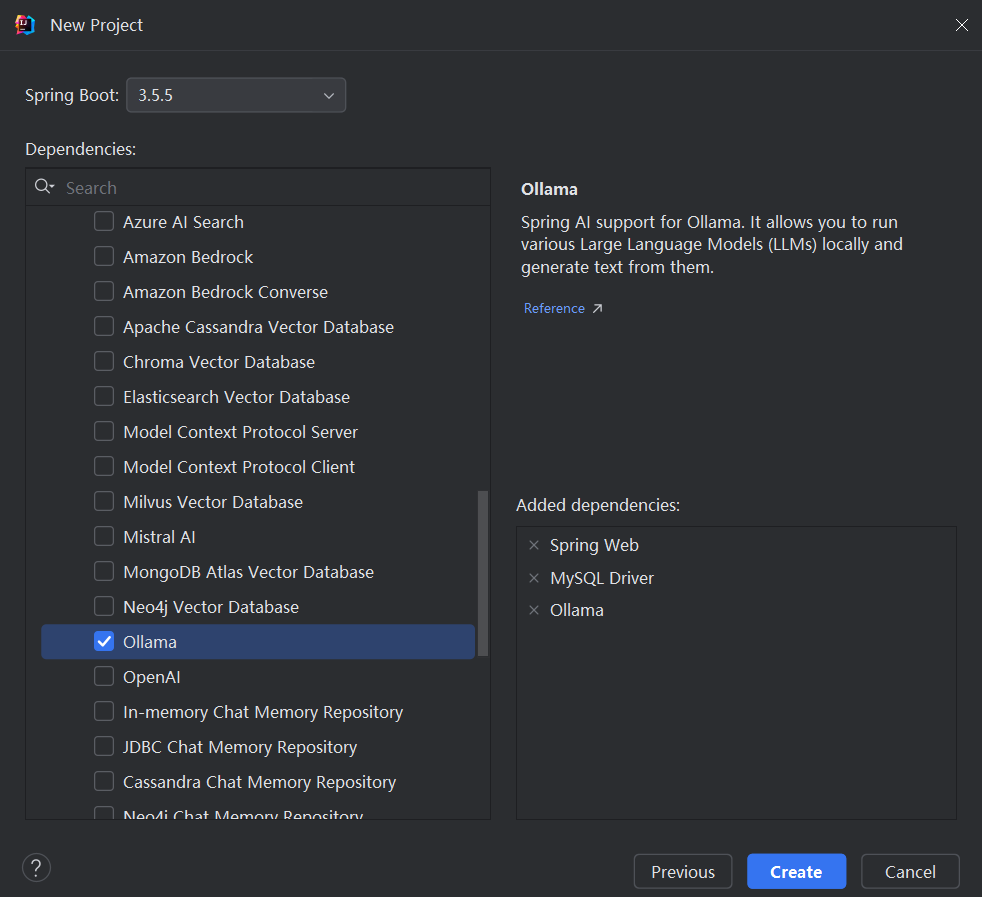Remove MySQL Driver from added dependencies
The height and width of the screenshot is (897, 982).
[x=534, y=578]
